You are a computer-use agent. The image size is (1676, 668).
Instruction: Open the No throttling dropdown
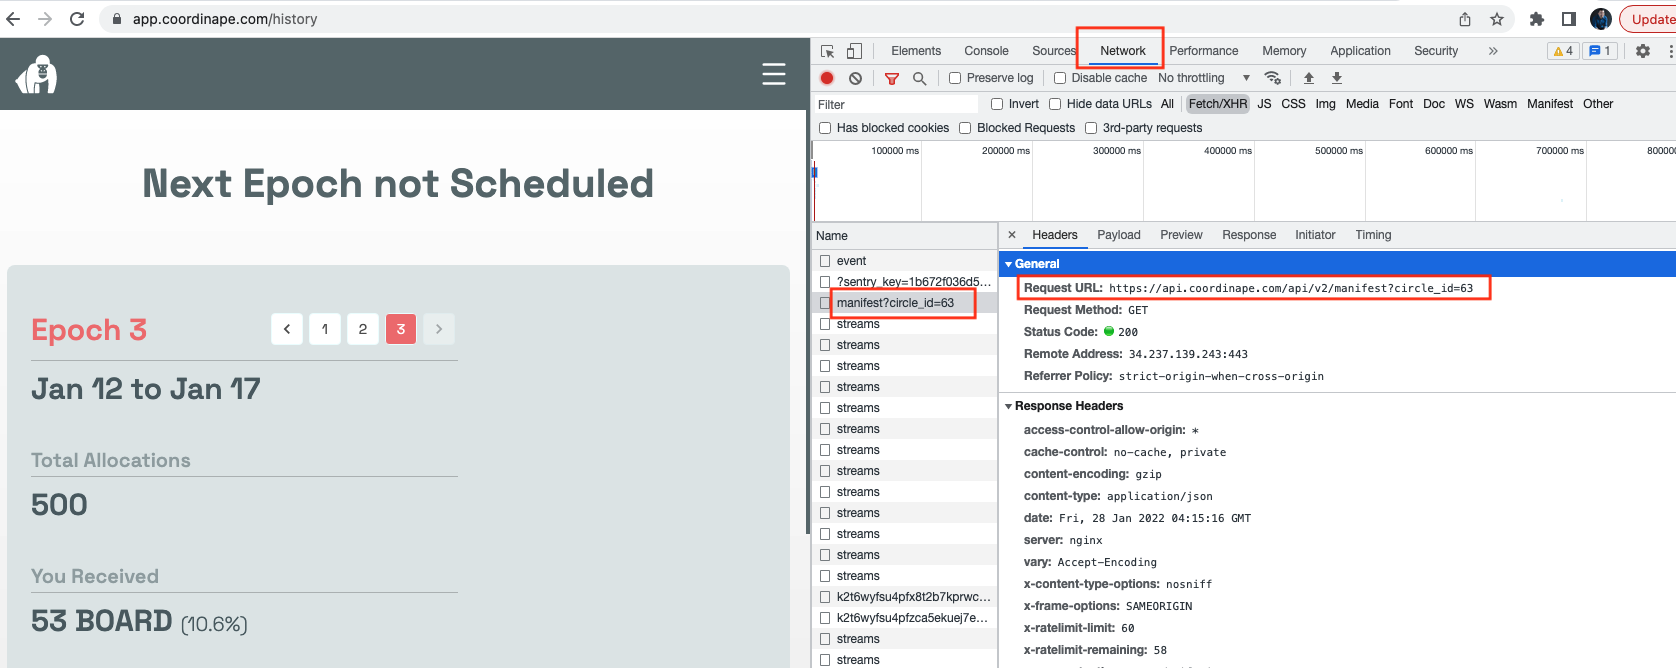coord(1204,78)
